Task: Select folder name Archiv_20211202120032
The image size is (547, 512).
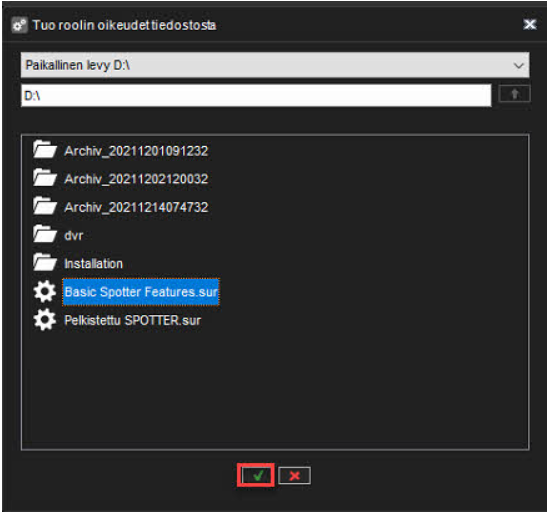Action: point(136,179)
